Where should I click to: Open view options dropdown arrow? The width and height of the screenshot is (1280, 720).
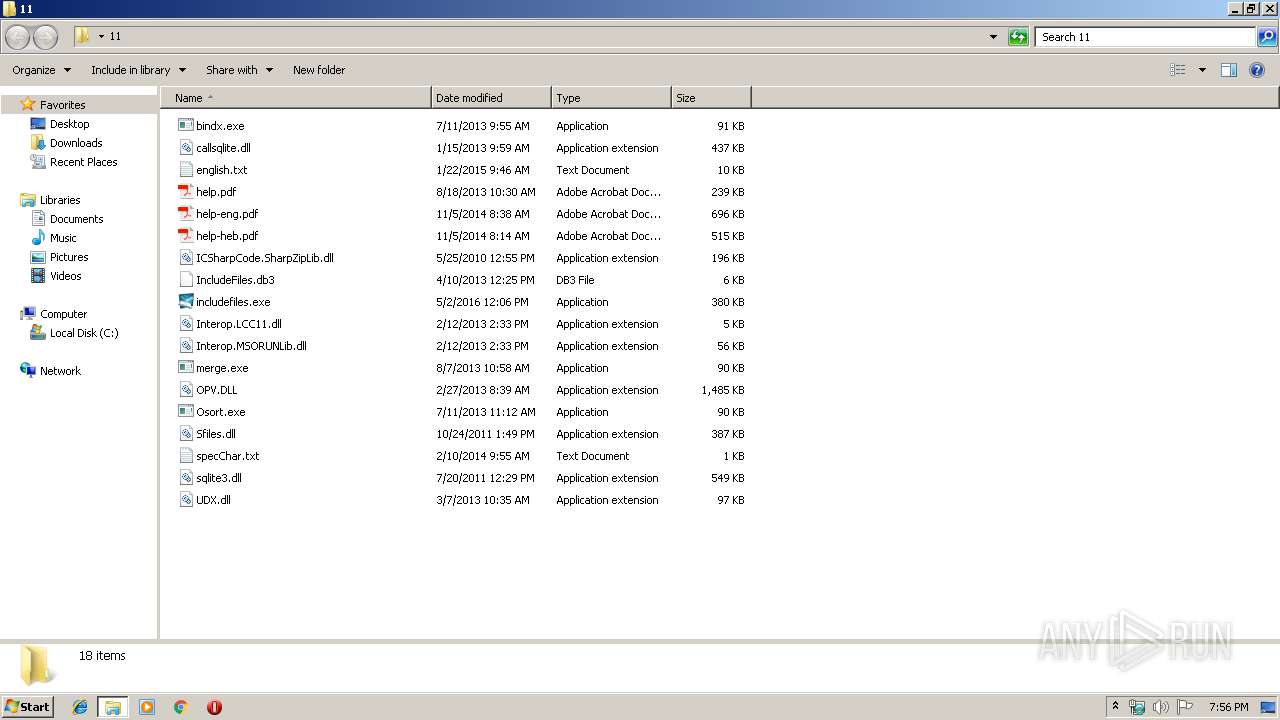click(1202, 70)
